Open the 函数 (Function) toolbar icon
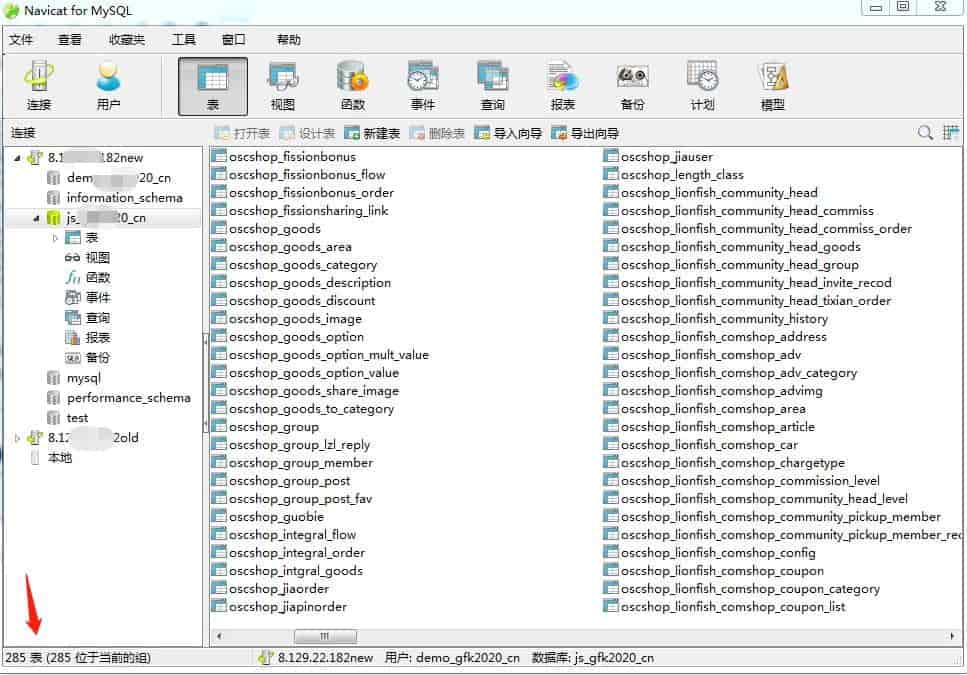Image resolution: width=967 pixels, height=675 pixels. click(x=353, y=86)
